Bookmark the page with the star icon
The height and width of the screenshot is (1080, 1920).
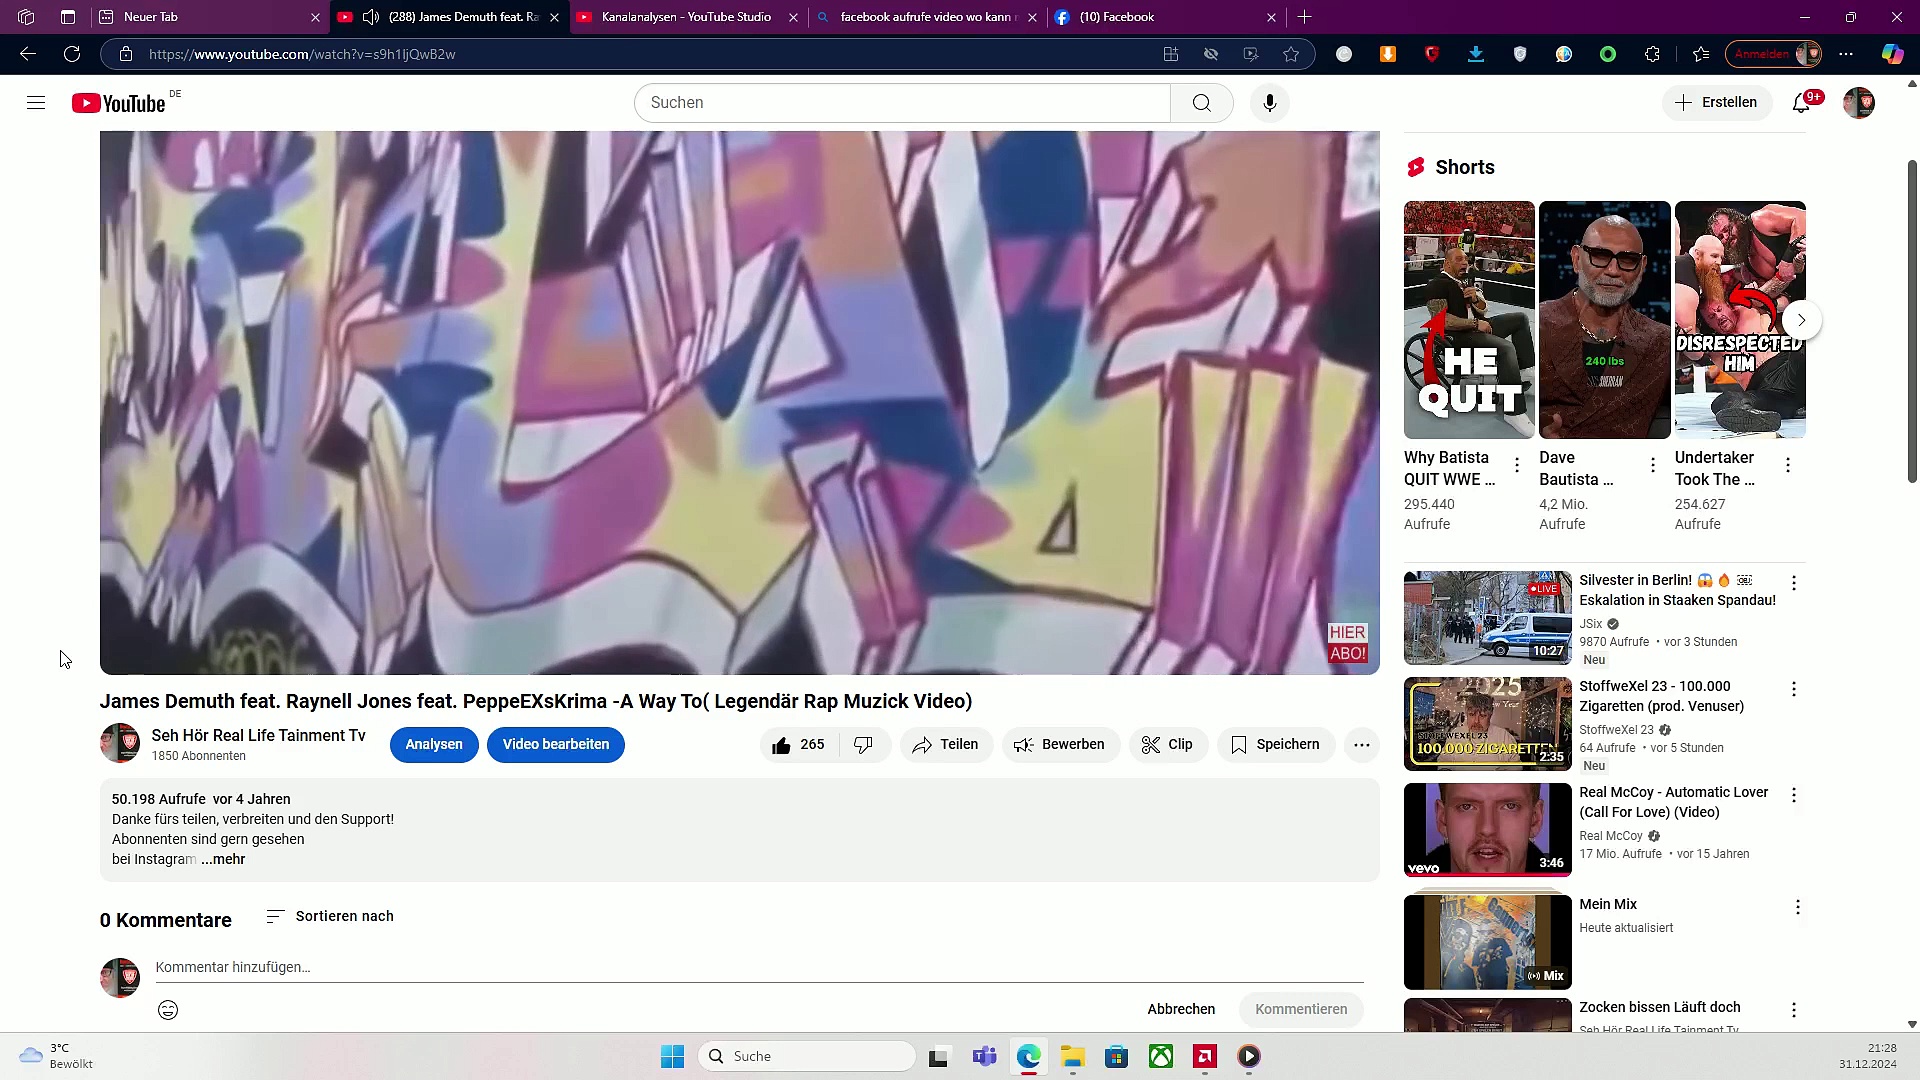tap(1291, 54)
